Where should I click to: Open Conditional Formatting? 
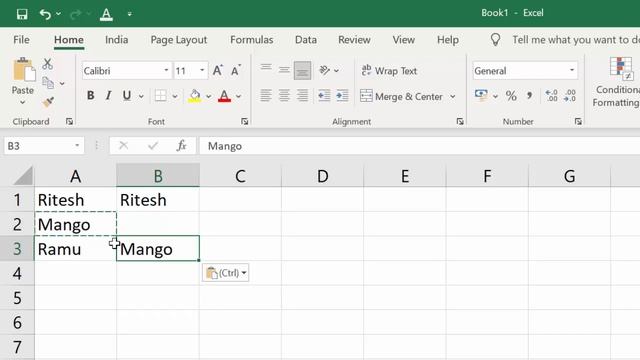[x=617, y=82]
